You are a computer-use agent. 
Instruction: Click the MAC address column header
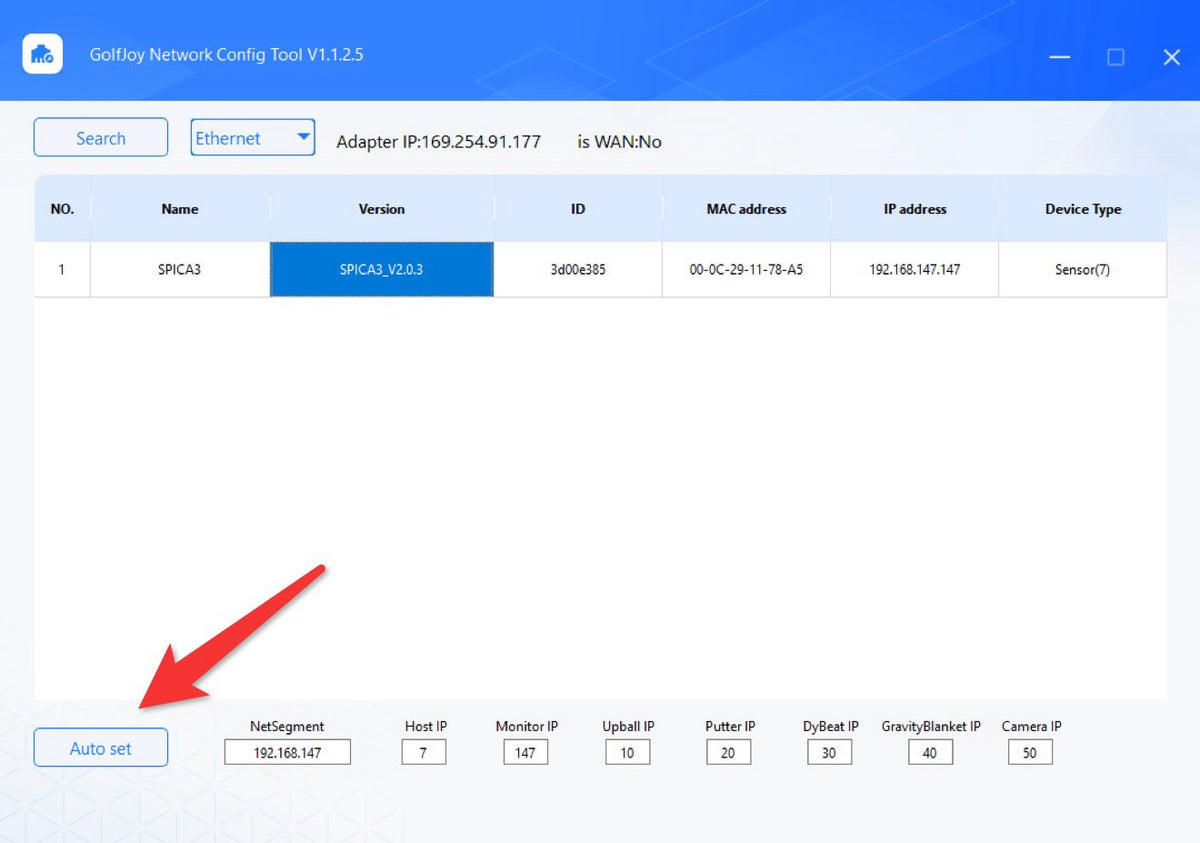click(746, 209)
